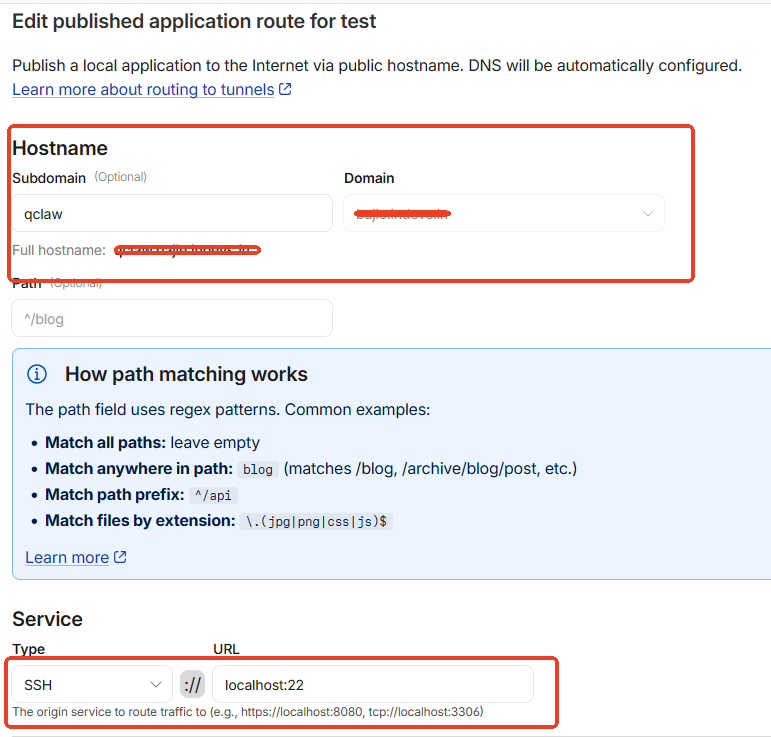Click the 'Full hostname:' label
The height and width of the screenshot is (737, 771).
tap(59, 250)
